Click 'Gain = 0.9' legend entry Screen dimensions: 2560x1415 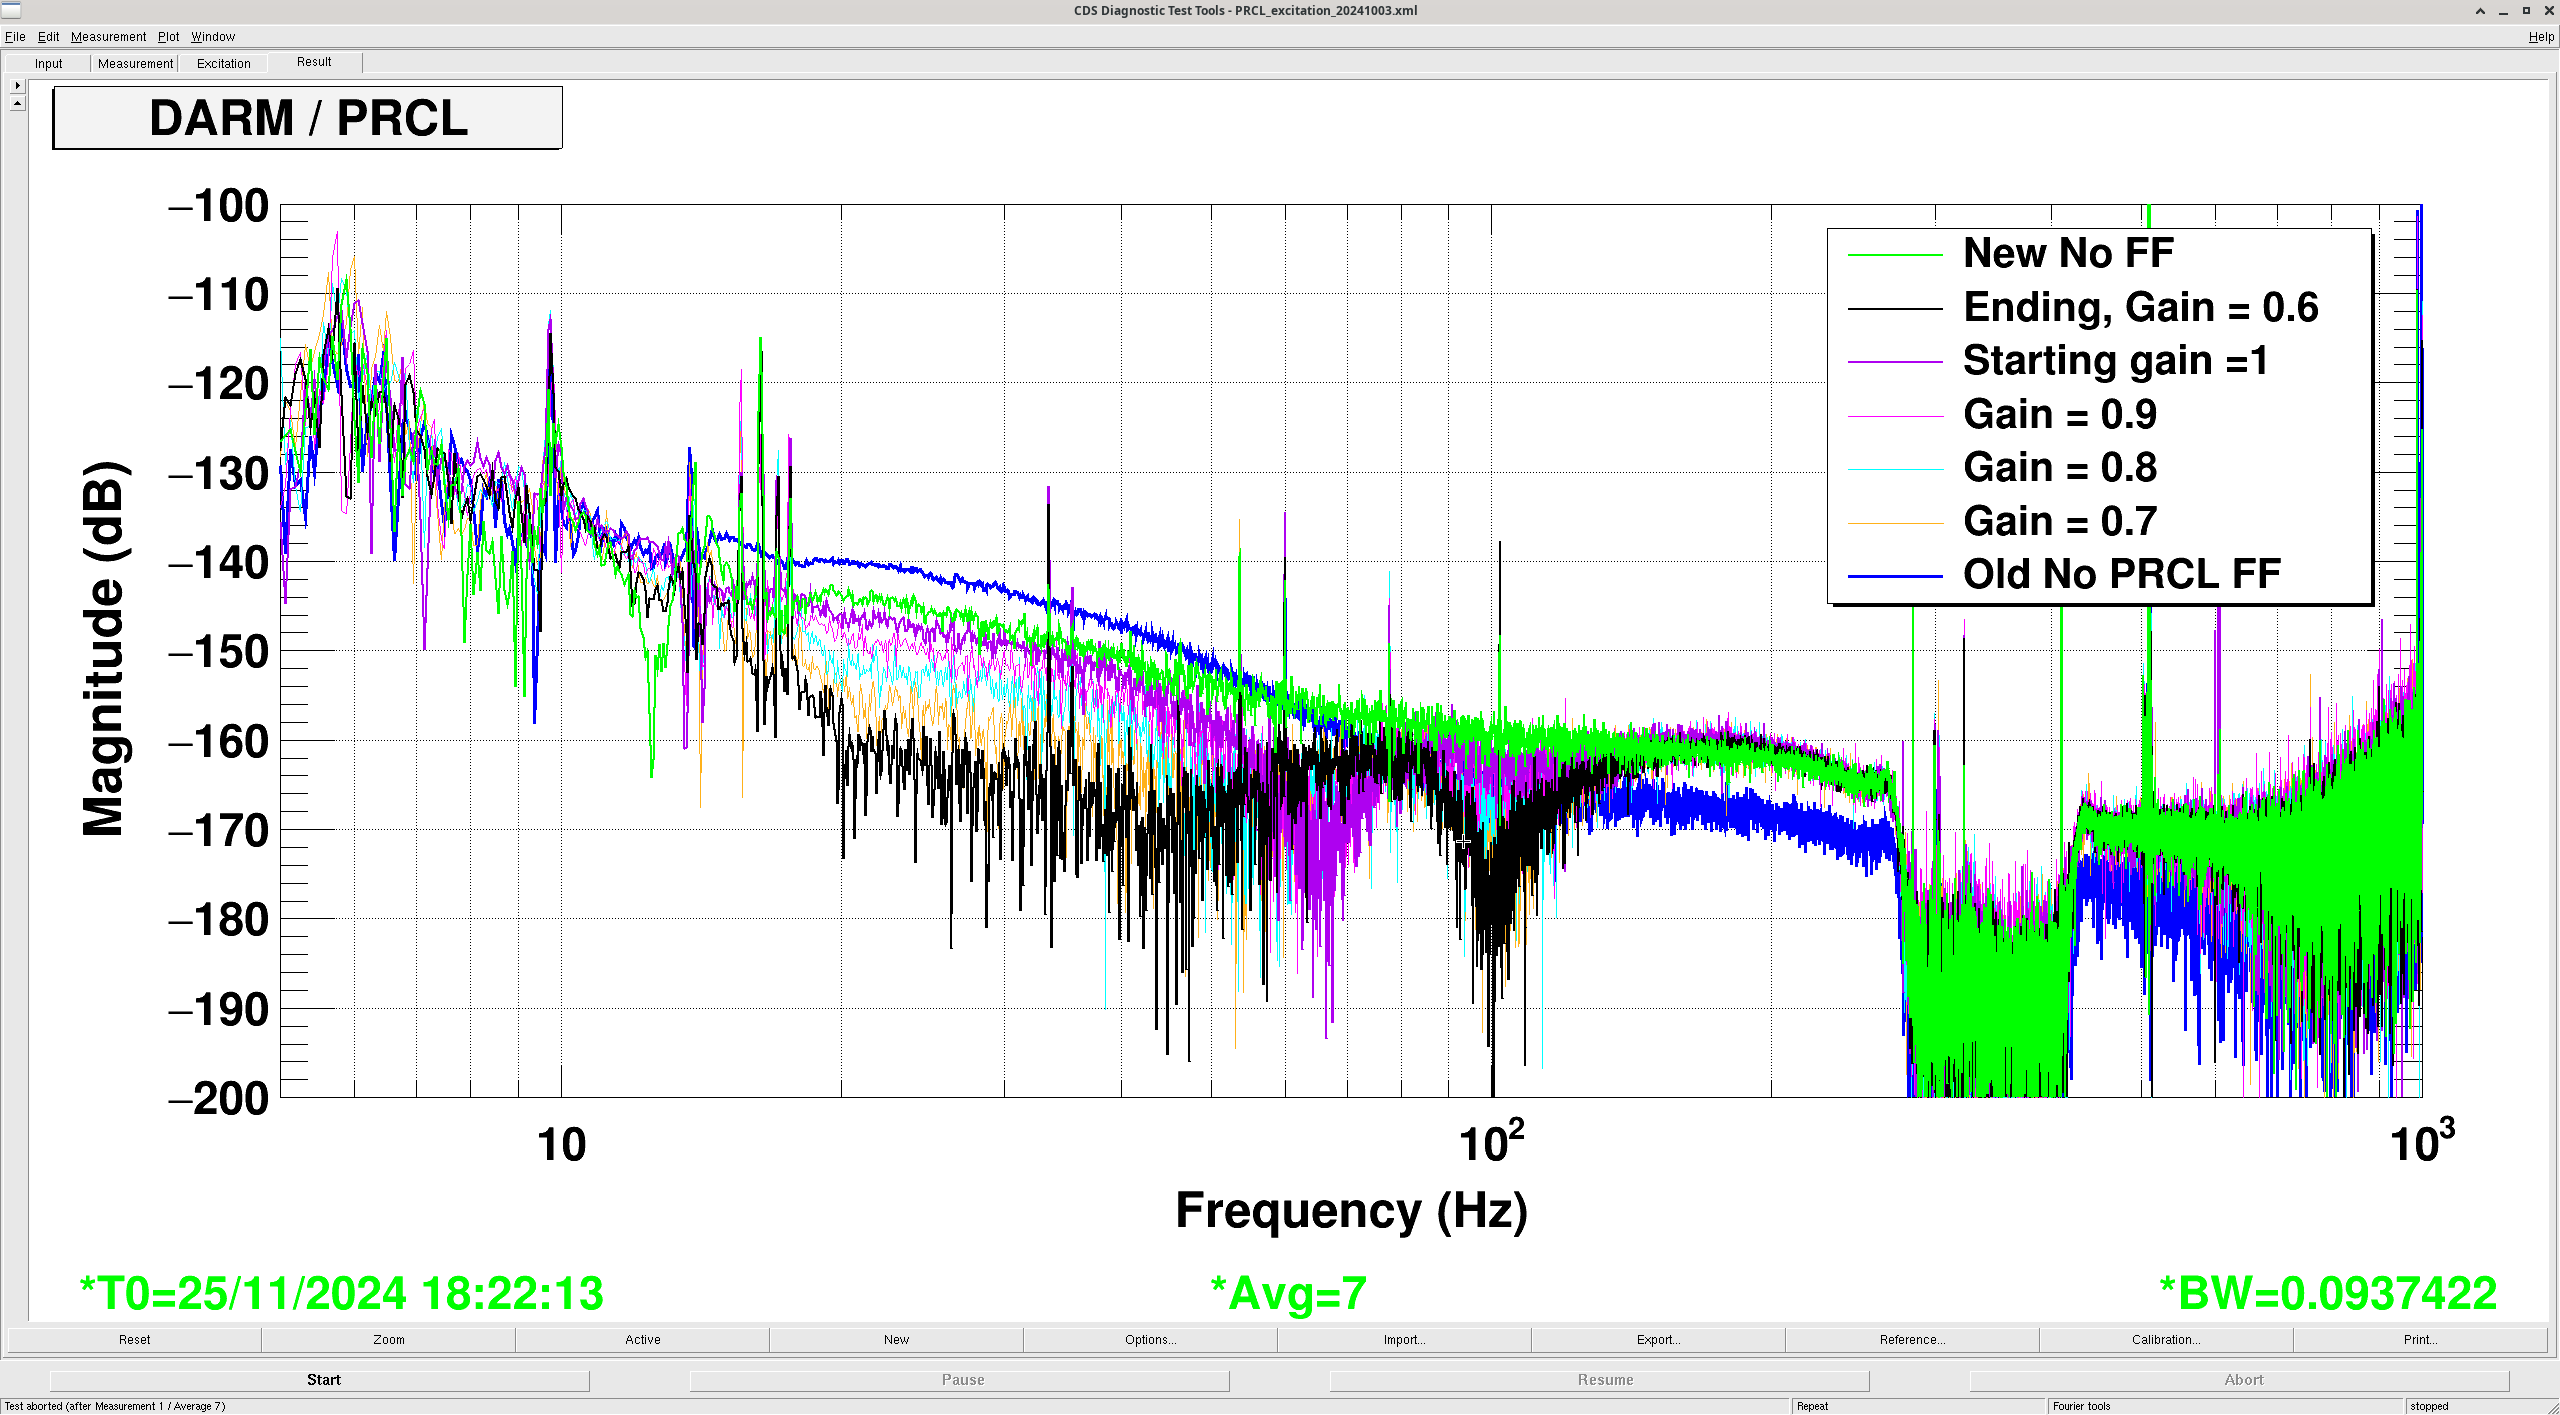pyautogui.click(x=2060, y=414)
